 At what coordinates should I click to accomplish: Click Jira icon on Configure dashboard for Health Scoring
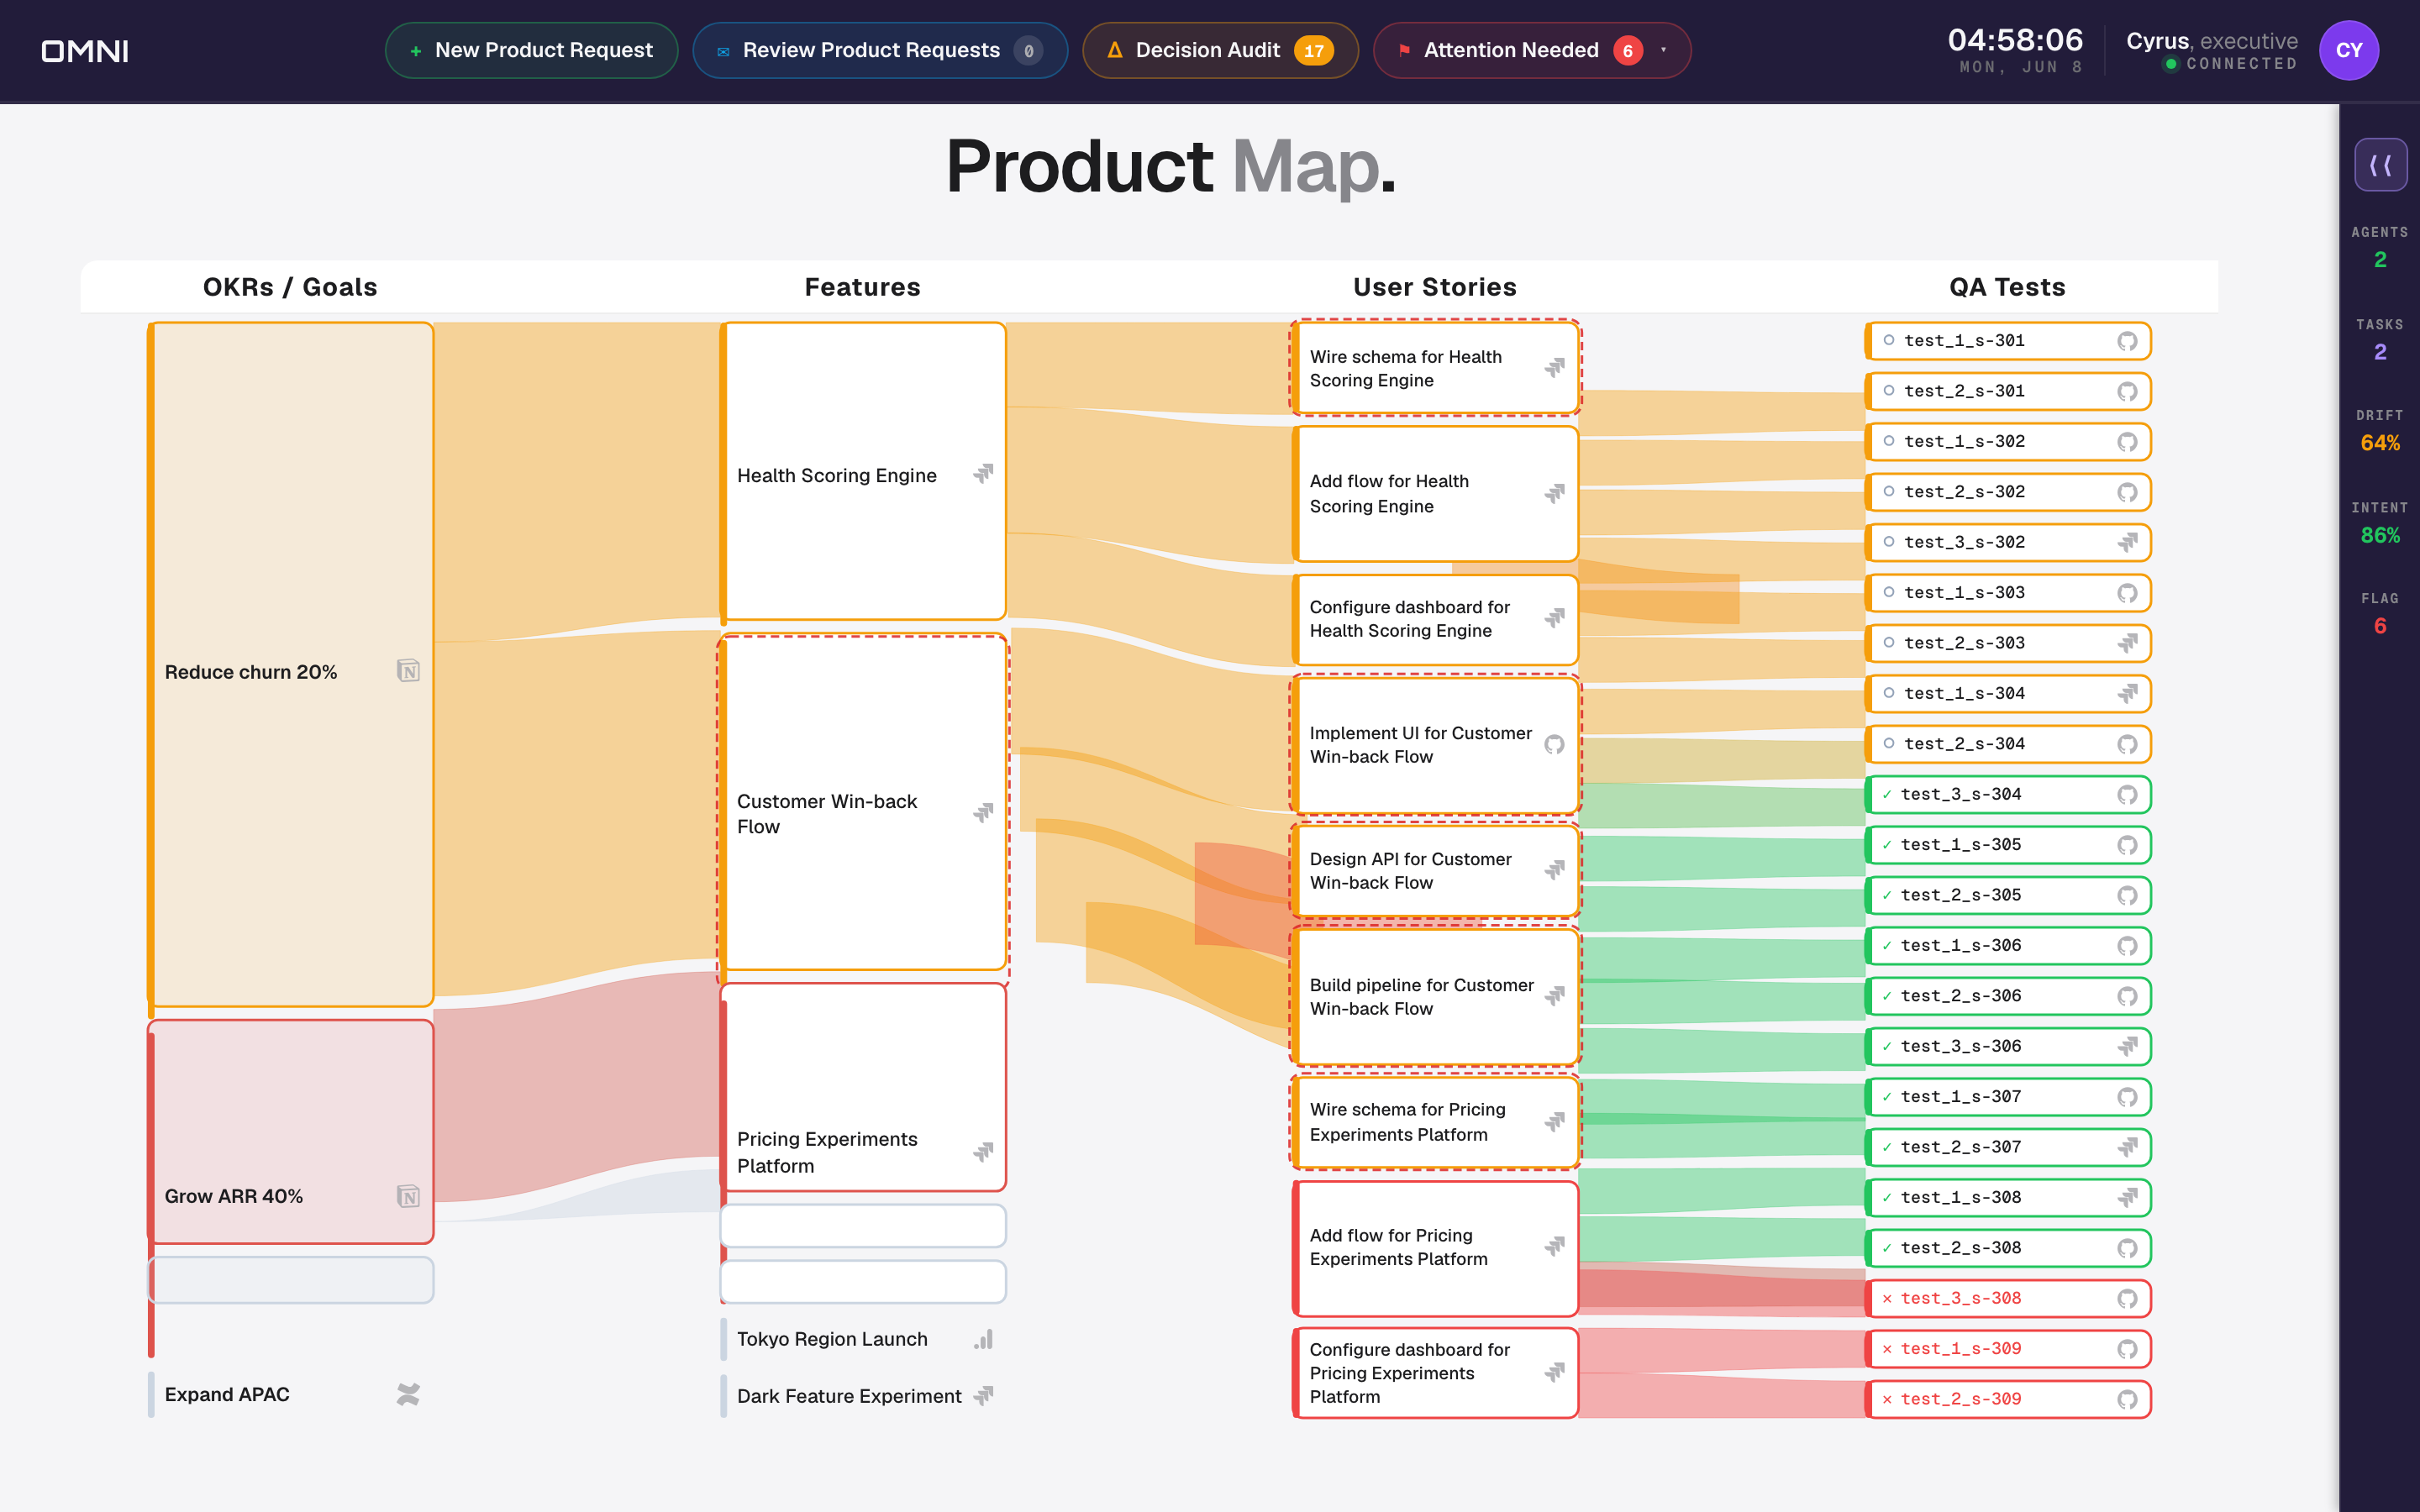(1554, 618)
